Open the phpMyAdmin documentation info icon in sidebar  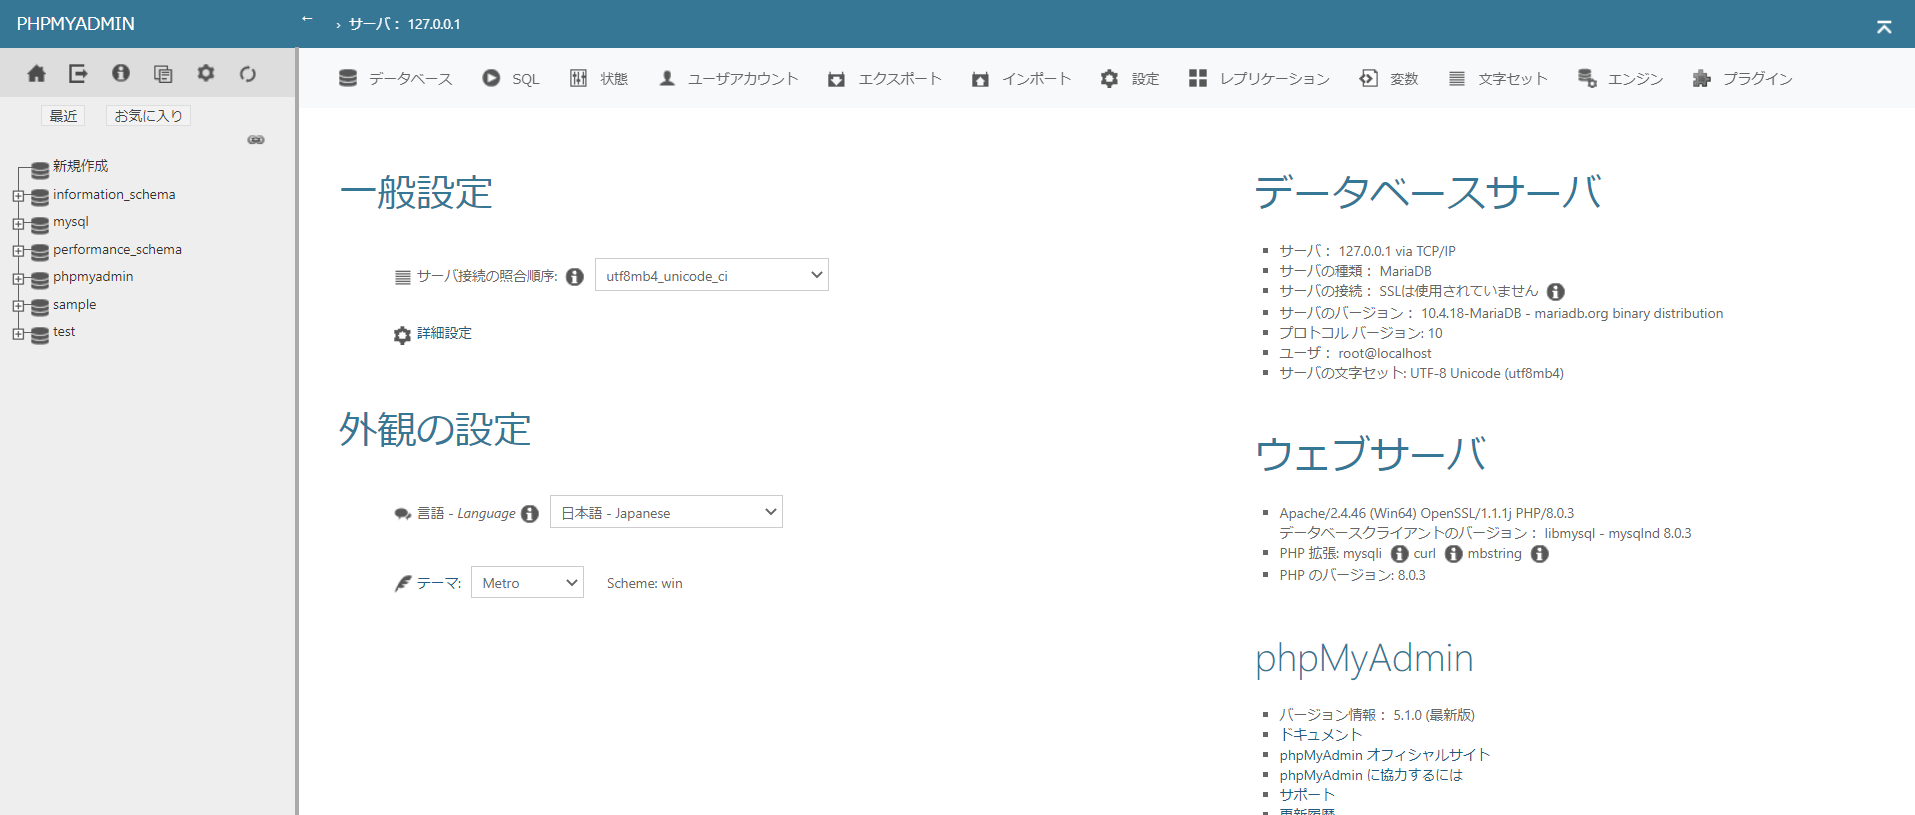tap(121, 73)
